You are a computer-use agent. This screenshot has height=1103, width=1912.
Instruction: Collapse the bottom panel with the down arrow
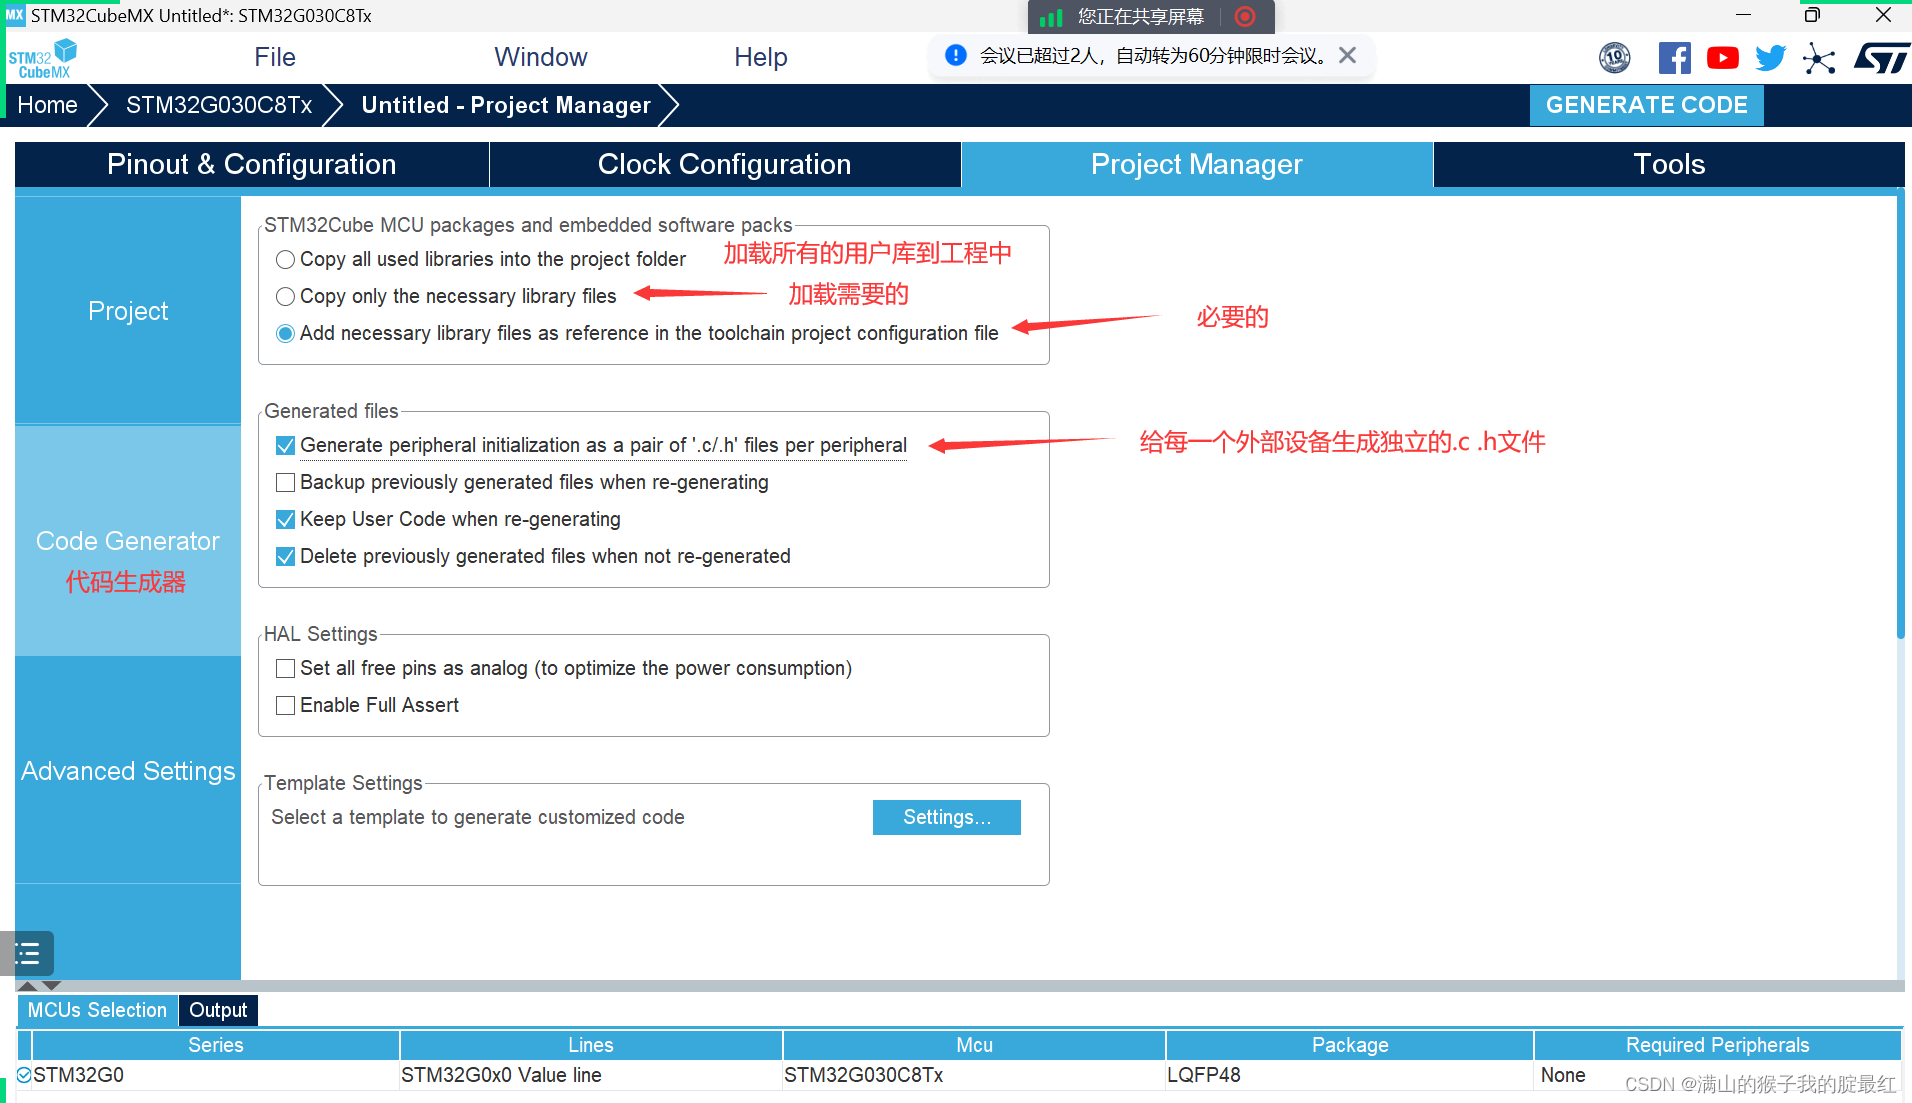[x=51, y=986]
